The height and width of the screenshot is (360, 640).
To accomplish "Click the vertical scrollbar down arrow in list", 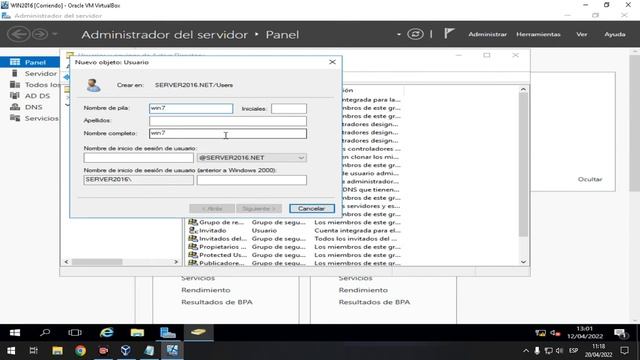I will (x=523, y=262).
